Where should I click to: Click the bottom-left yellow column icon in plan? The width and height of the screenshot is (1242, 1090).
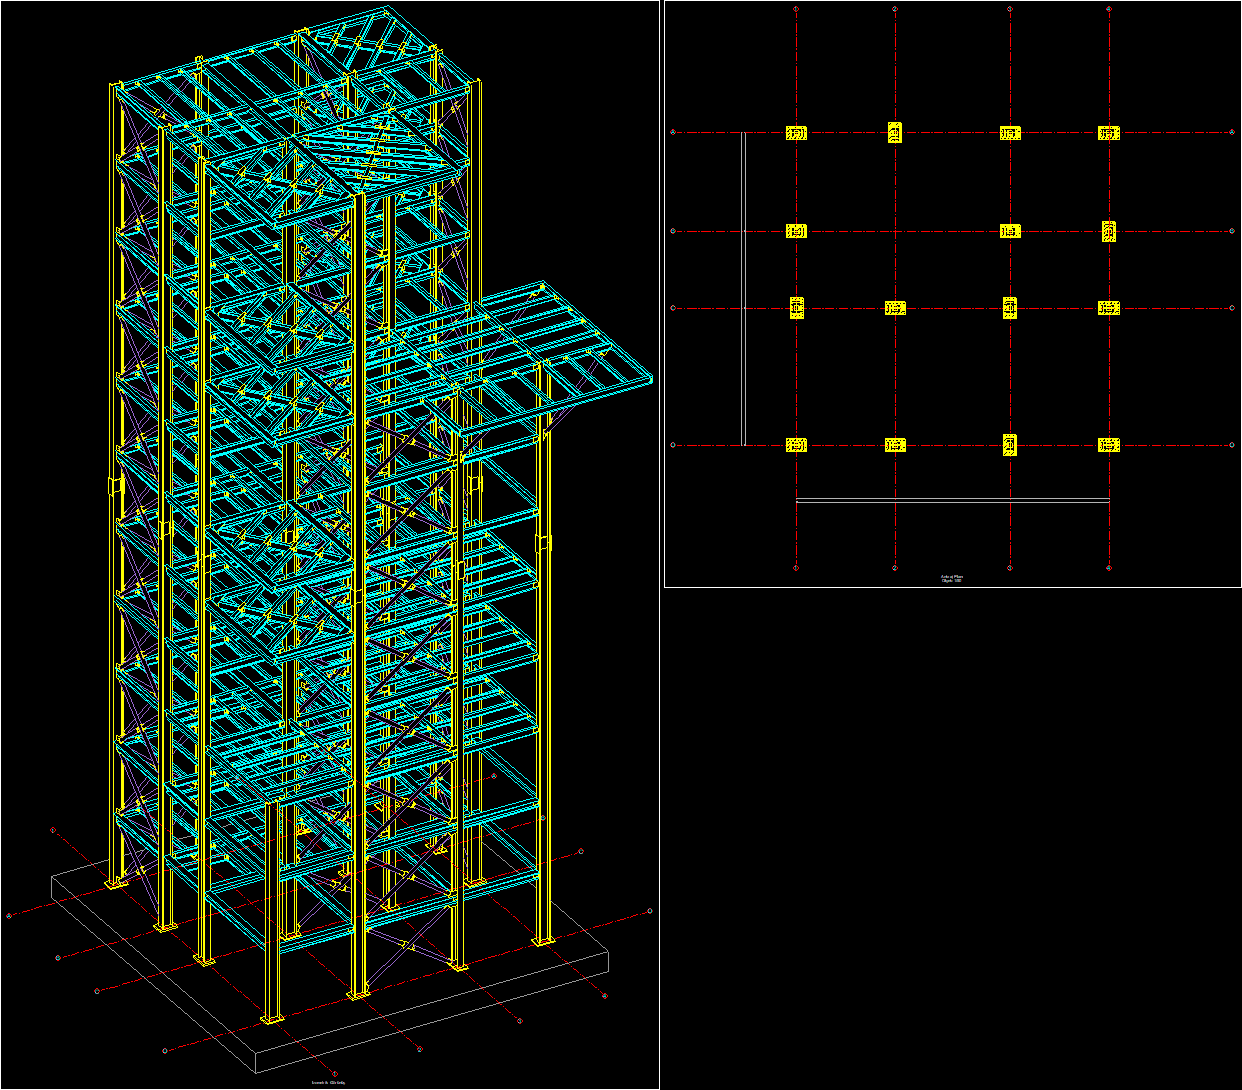(795, 443)
